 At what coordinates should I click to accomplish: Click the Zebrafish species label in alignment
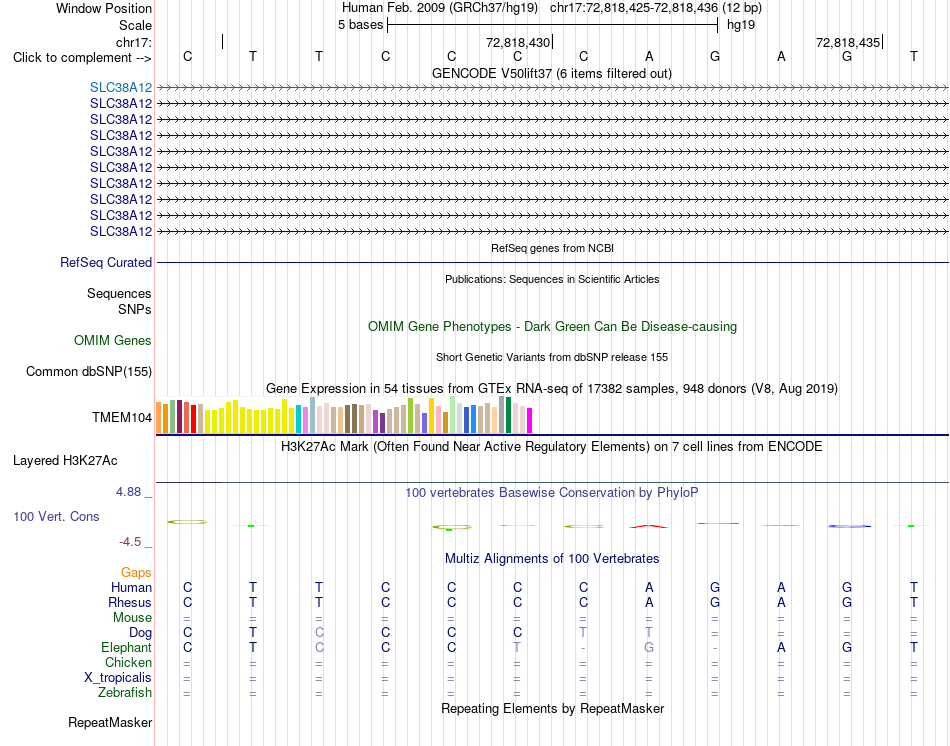click(125, 693)
